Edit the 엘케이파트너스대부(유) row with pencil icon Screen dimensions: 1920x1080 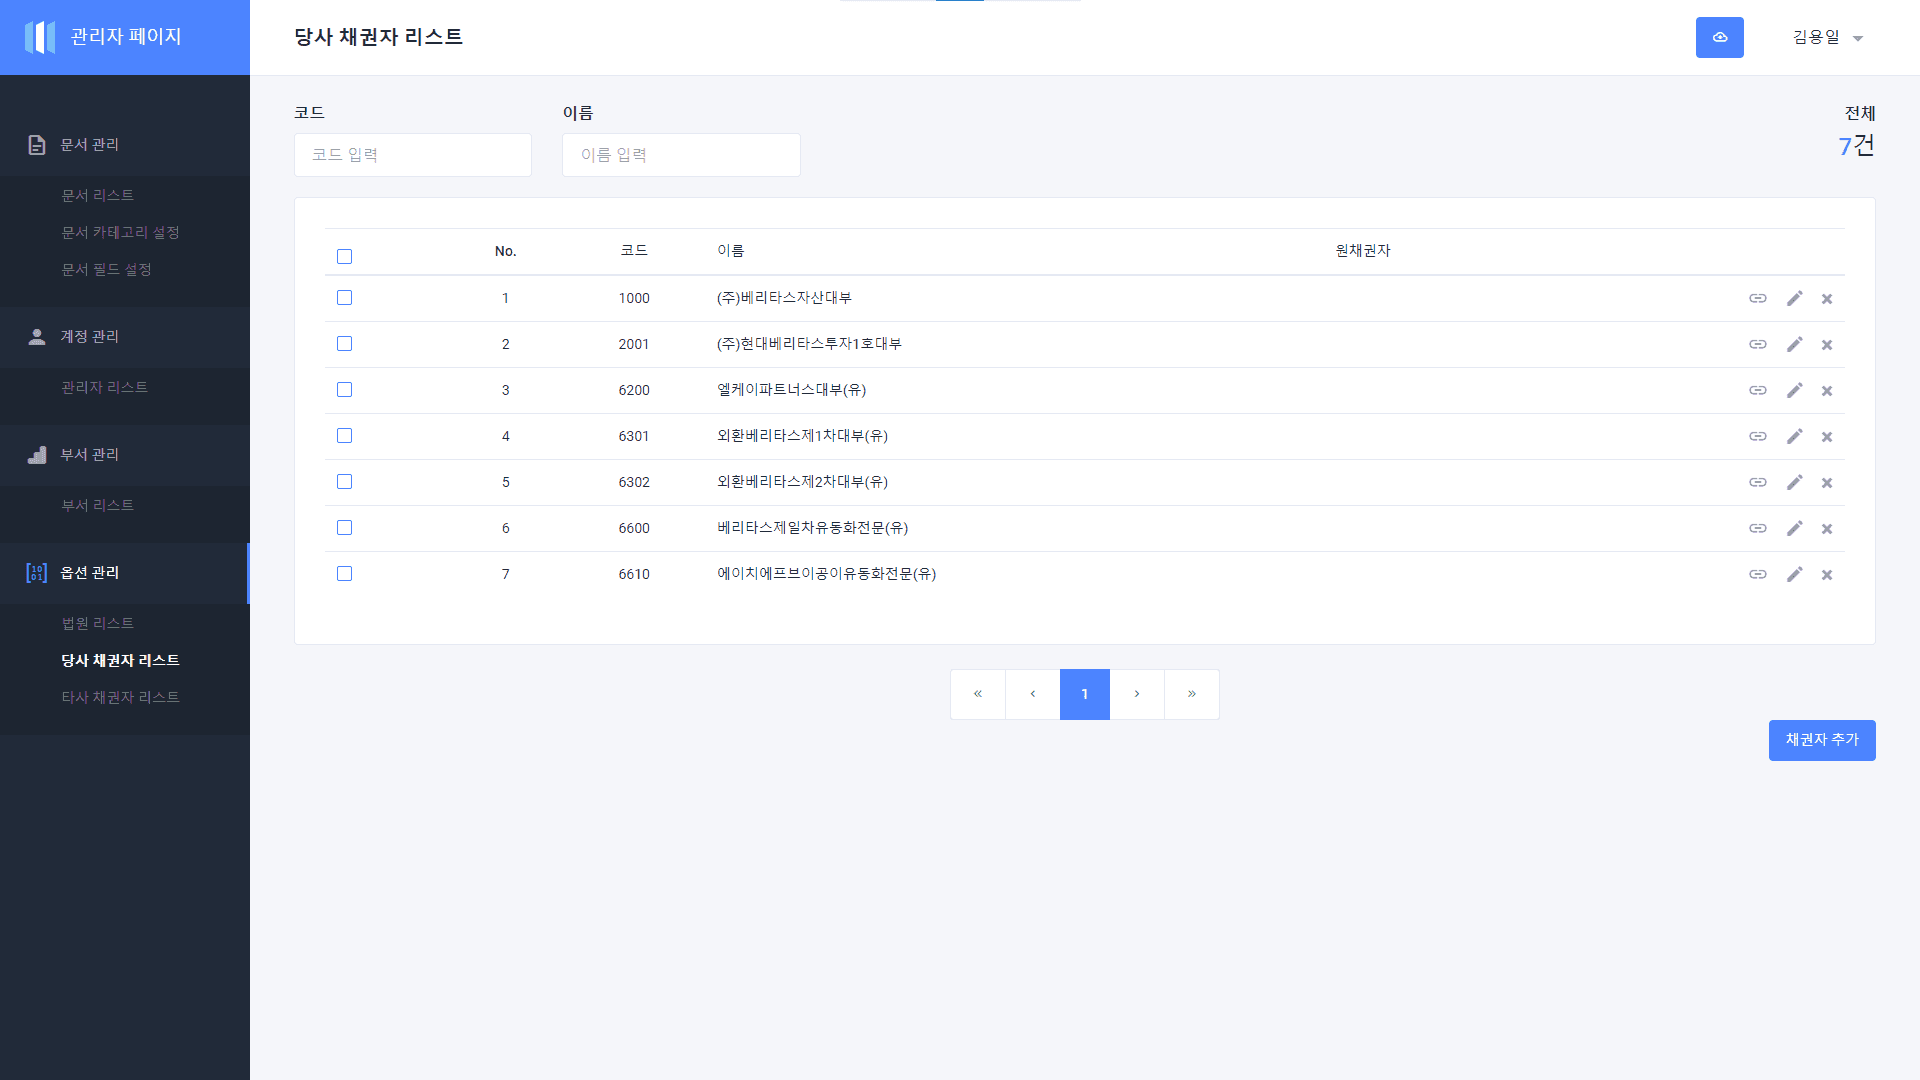[x=1795, y=390]
